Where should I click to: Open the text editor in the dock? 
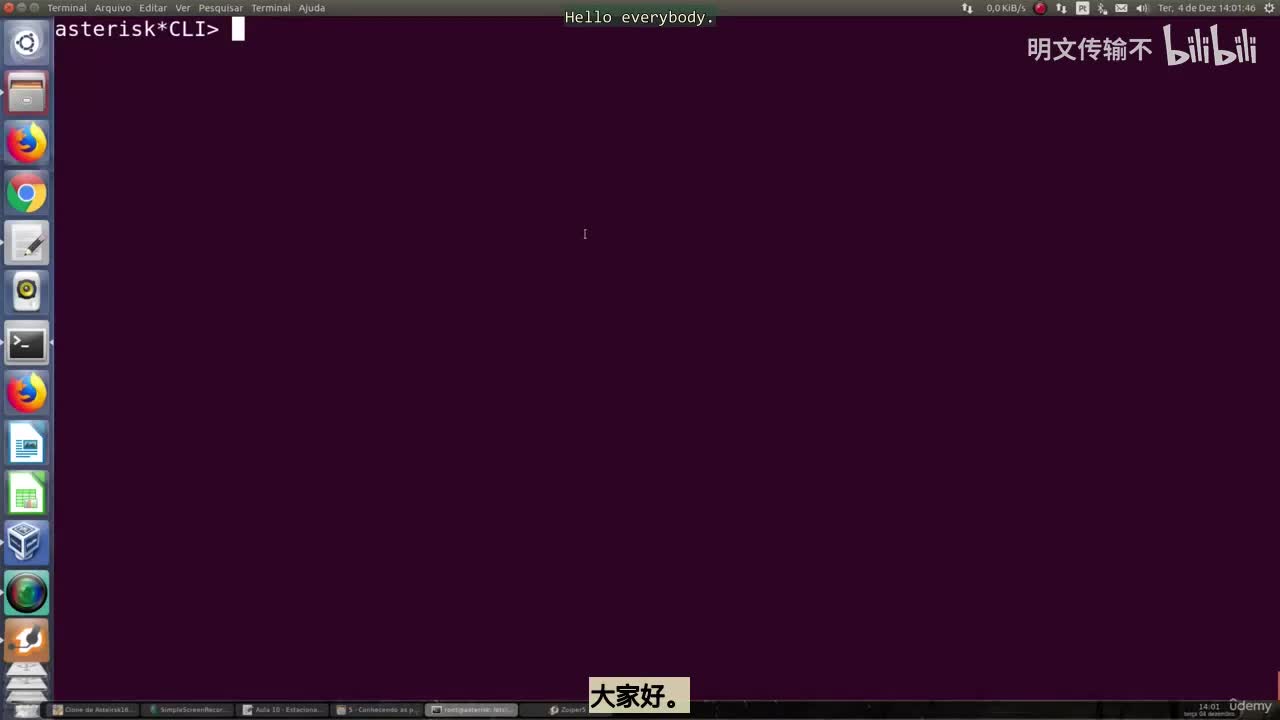coord(27,243)
